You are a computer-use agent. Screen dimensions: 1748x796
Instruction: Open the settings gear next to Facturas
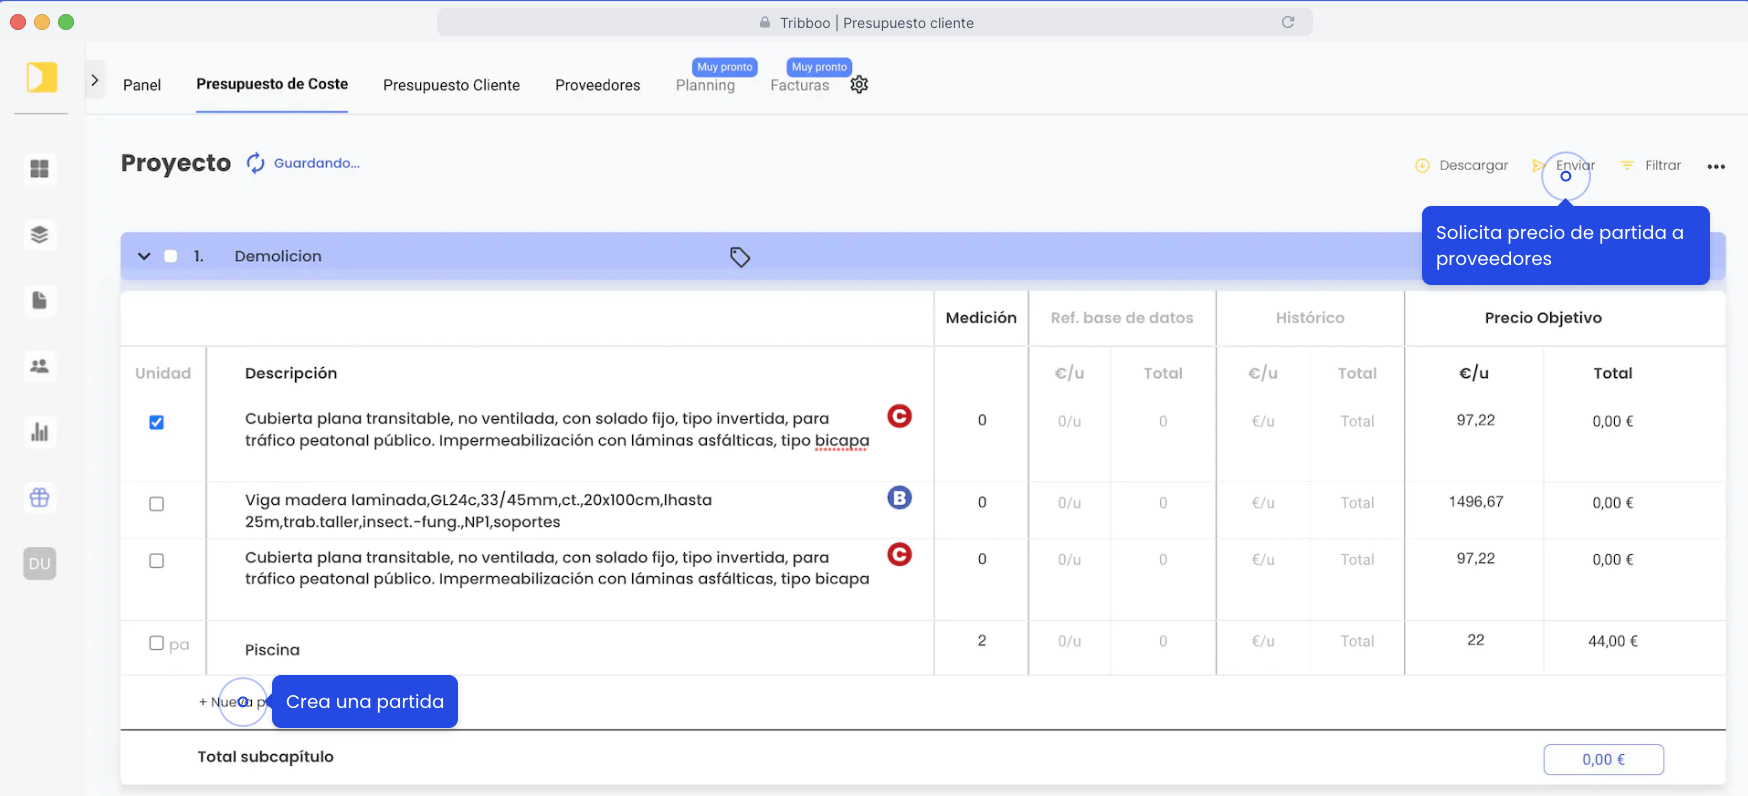tap(859, 85)
